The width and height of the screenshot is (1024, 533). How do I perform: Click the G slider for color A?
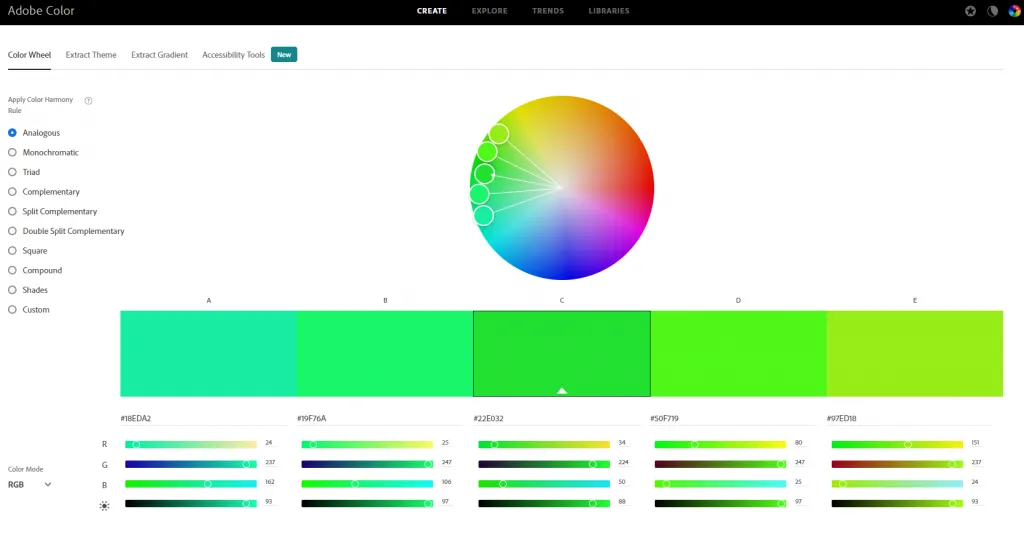tap(191, 464)
